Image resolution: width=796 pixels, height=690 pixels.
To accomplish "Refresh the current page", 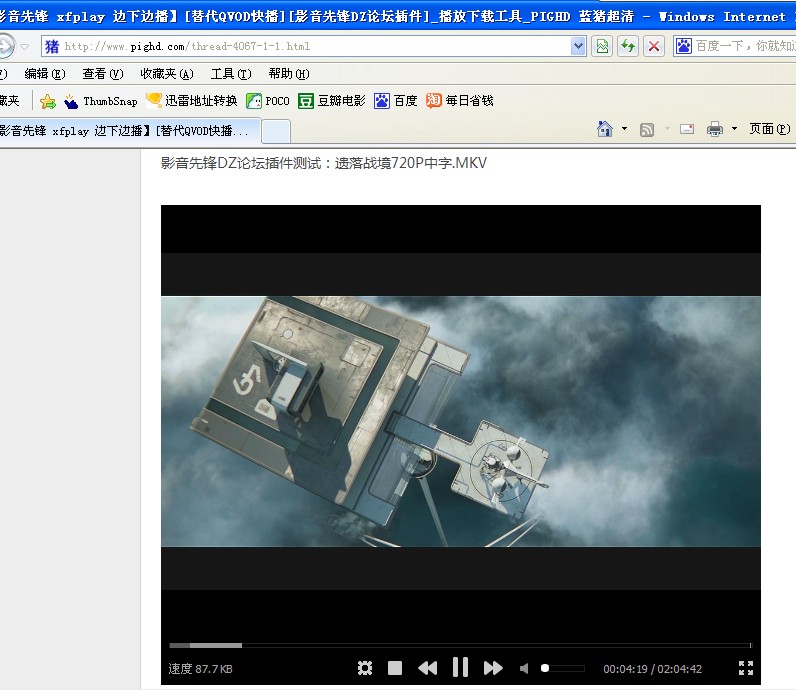I will pyautogui.click(x=628, y=46).
